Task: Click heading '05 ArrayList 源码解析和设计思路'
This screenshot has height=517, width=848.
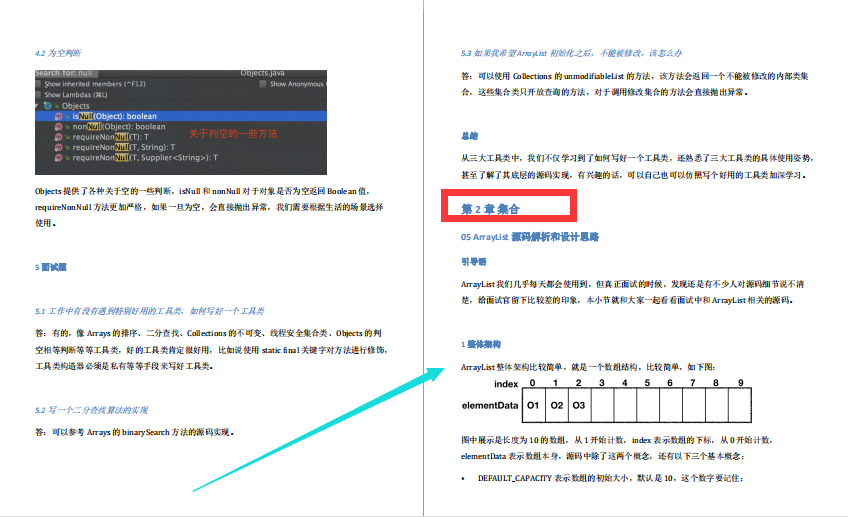Action: coord(529,237)
